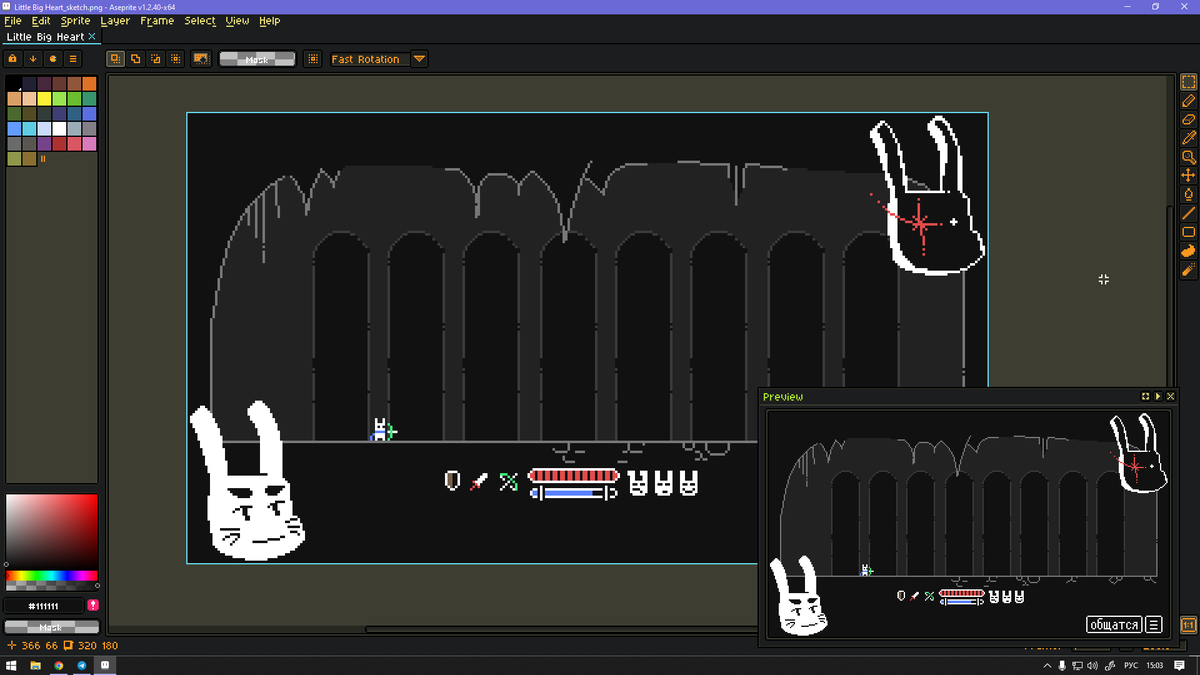
Task: Click the Mask transparent color button in toolbar
Action: [258, 59]
